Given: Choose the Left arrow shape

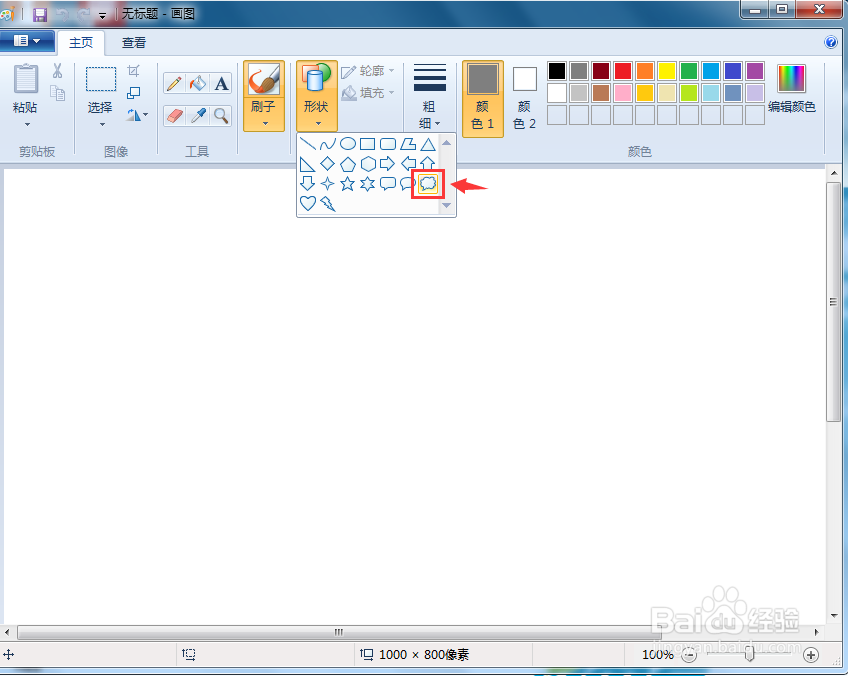Looking at the screenshot, I should pos(408,164).
